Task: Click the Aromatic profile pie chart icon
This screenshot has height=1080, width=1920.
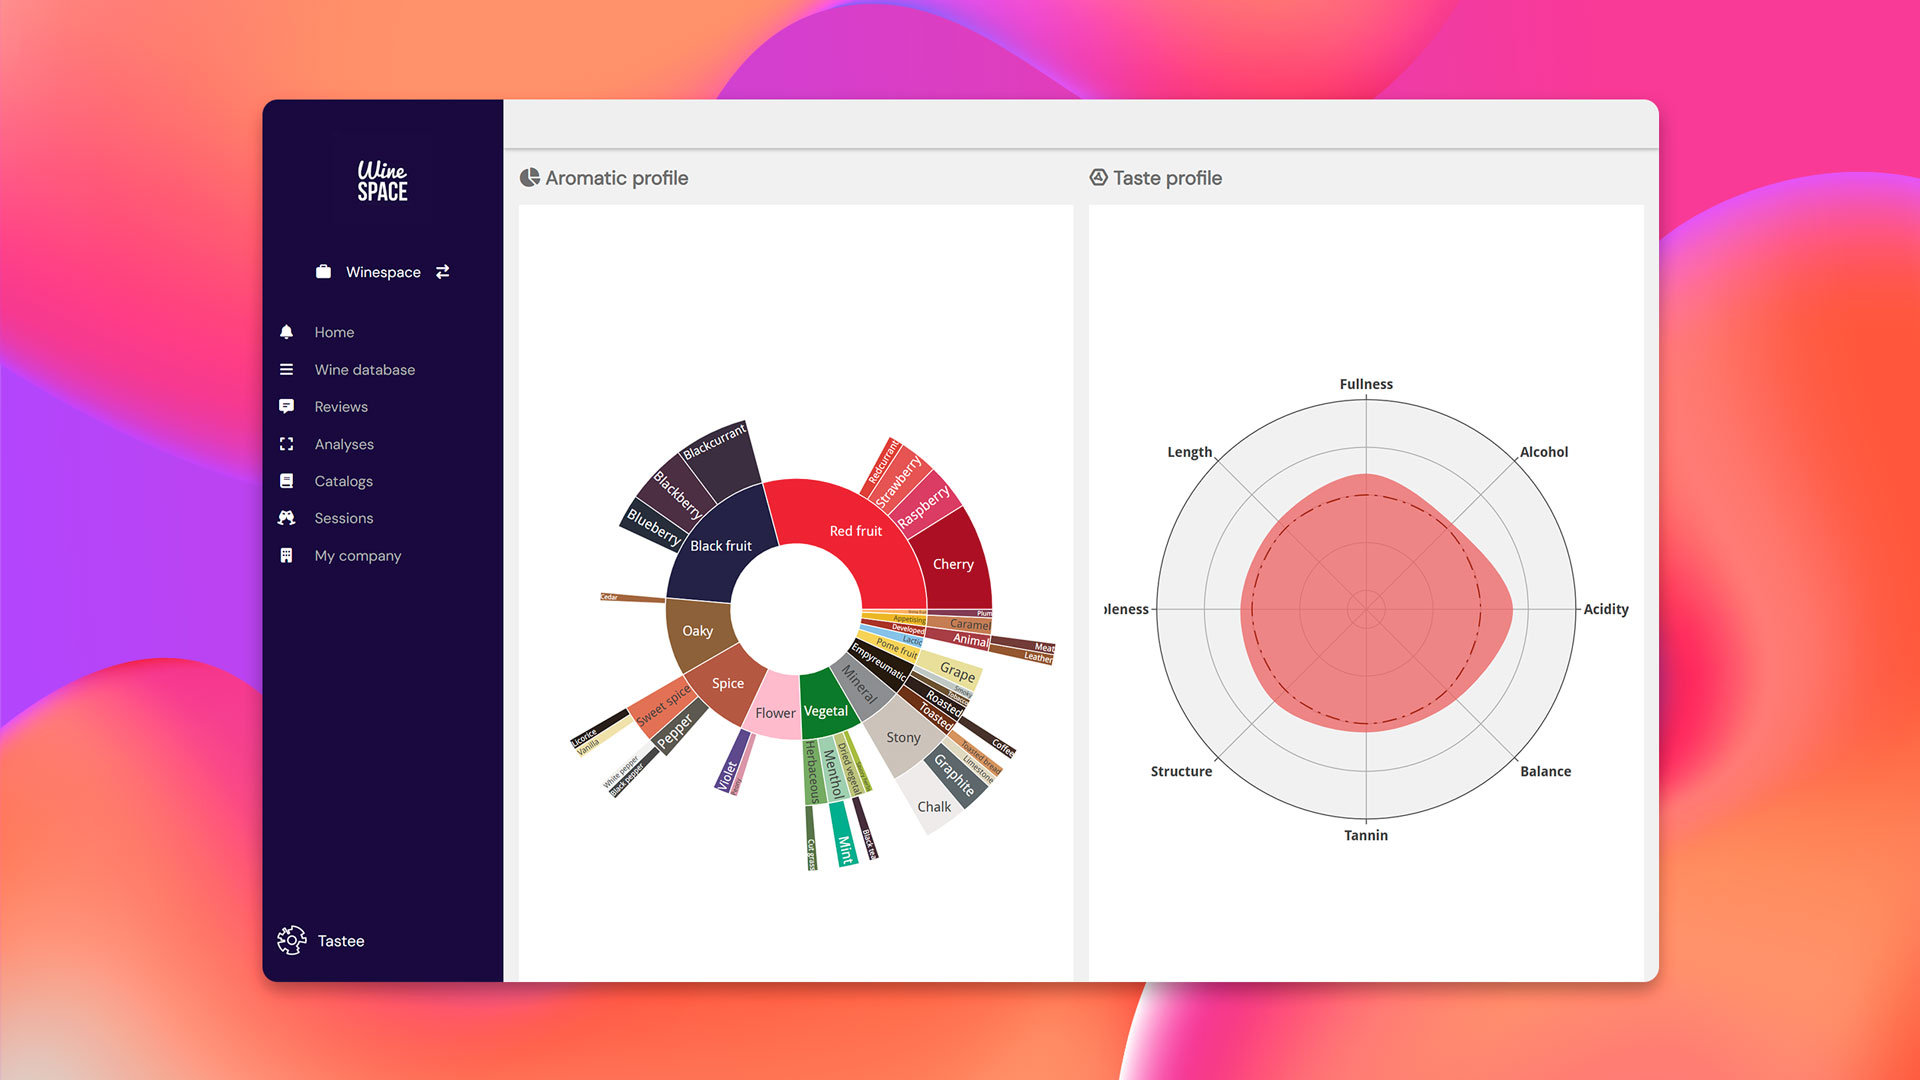Action: 529,178
